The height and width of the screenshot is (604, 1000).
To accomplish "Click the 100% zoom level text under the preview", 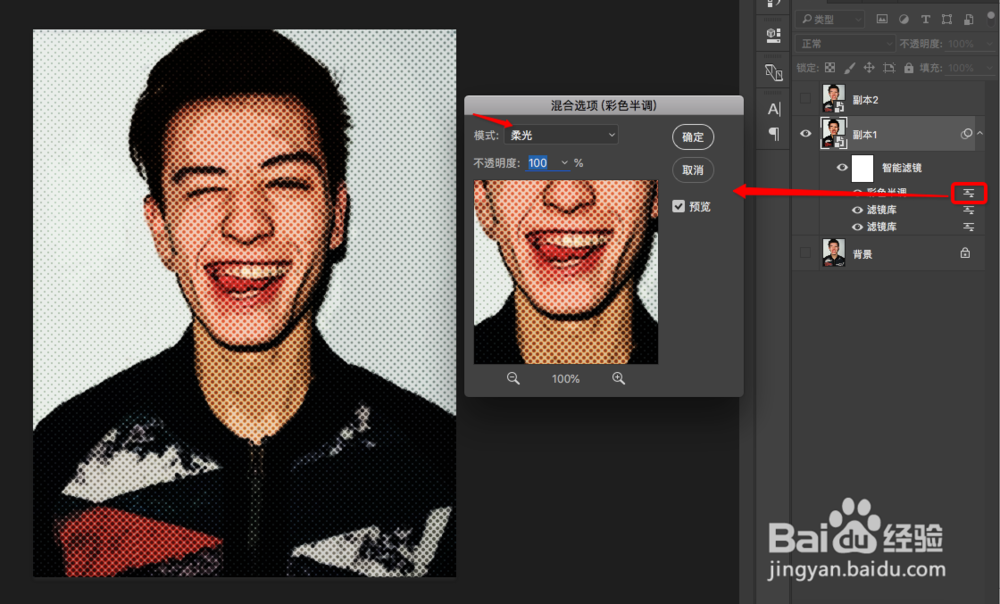I will pos(566,379).
